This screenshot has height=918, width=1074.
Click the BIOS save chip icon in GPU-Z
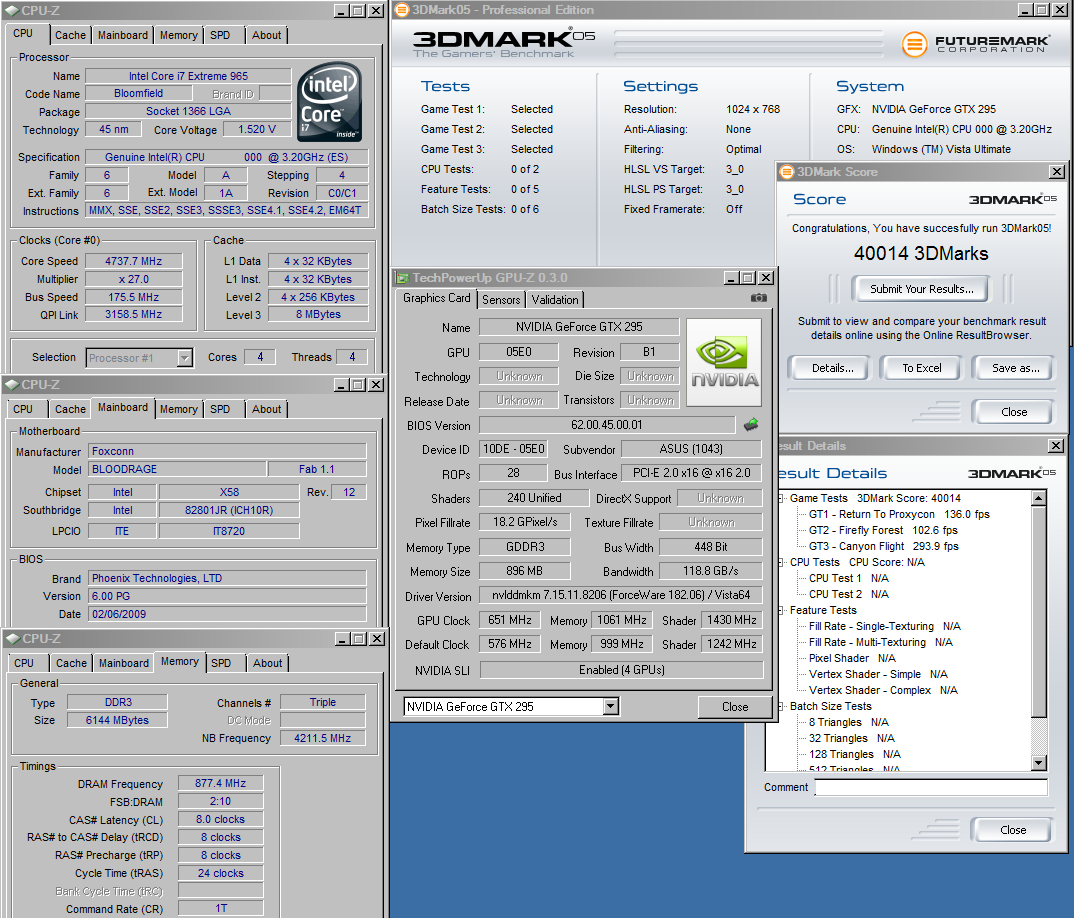click(x=751, y=425)
